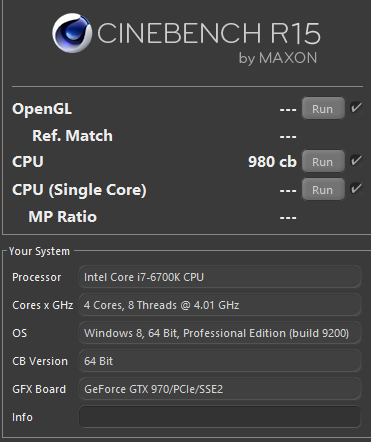Click the MP Ratio label

coord(63,217)
